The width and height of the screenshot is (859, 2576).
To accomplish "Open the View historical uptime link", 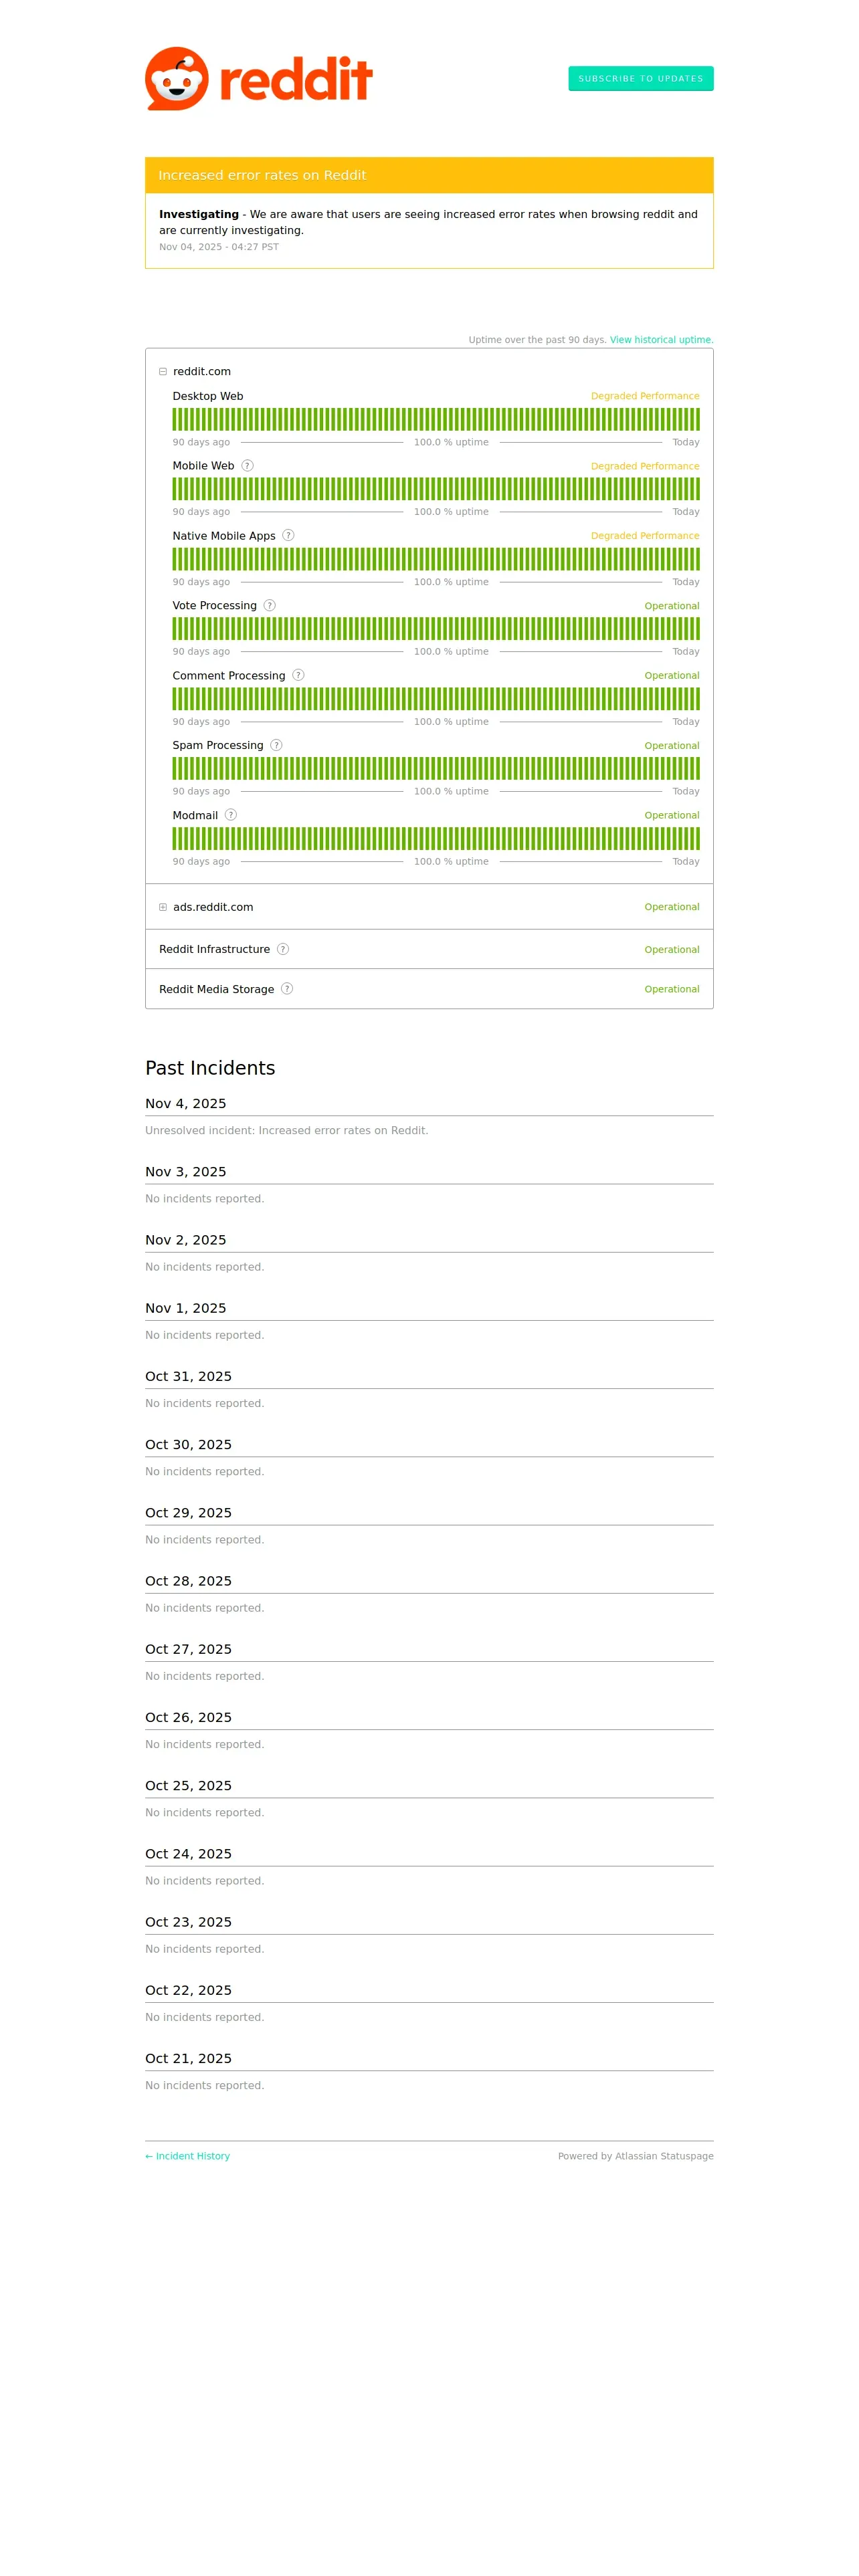I will [661, 340].
